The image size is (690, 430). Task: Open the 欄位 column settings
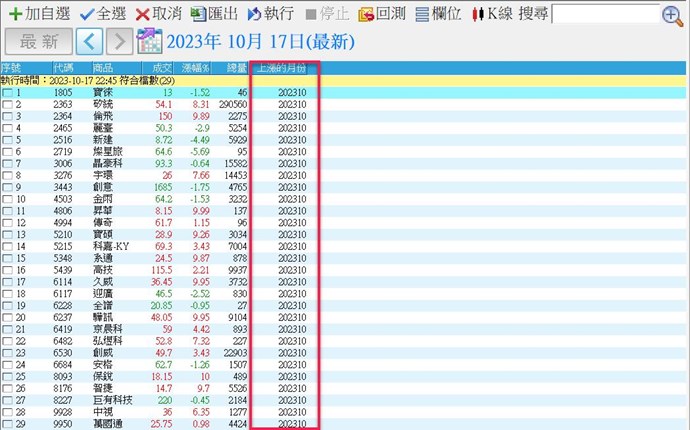(x=423, y=14)
